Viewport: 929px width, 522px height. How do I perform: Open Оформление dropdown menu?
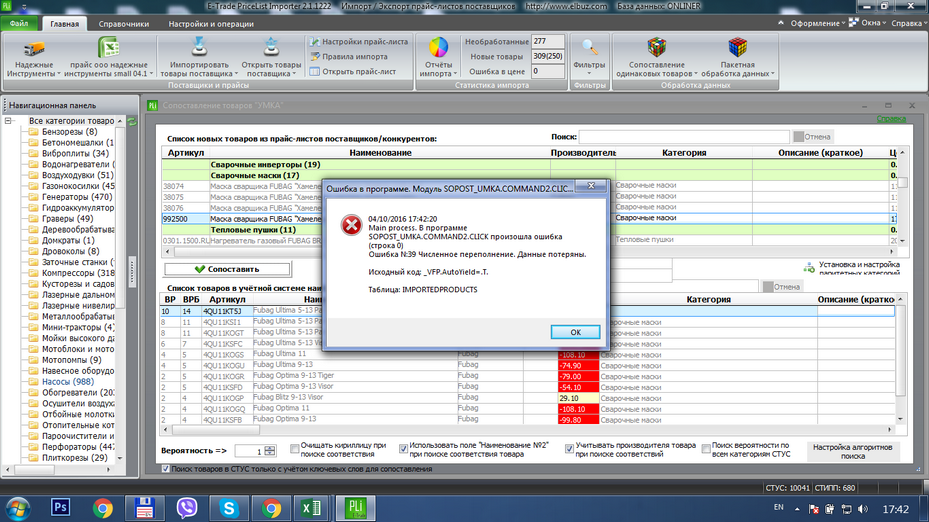coord(818,23)
